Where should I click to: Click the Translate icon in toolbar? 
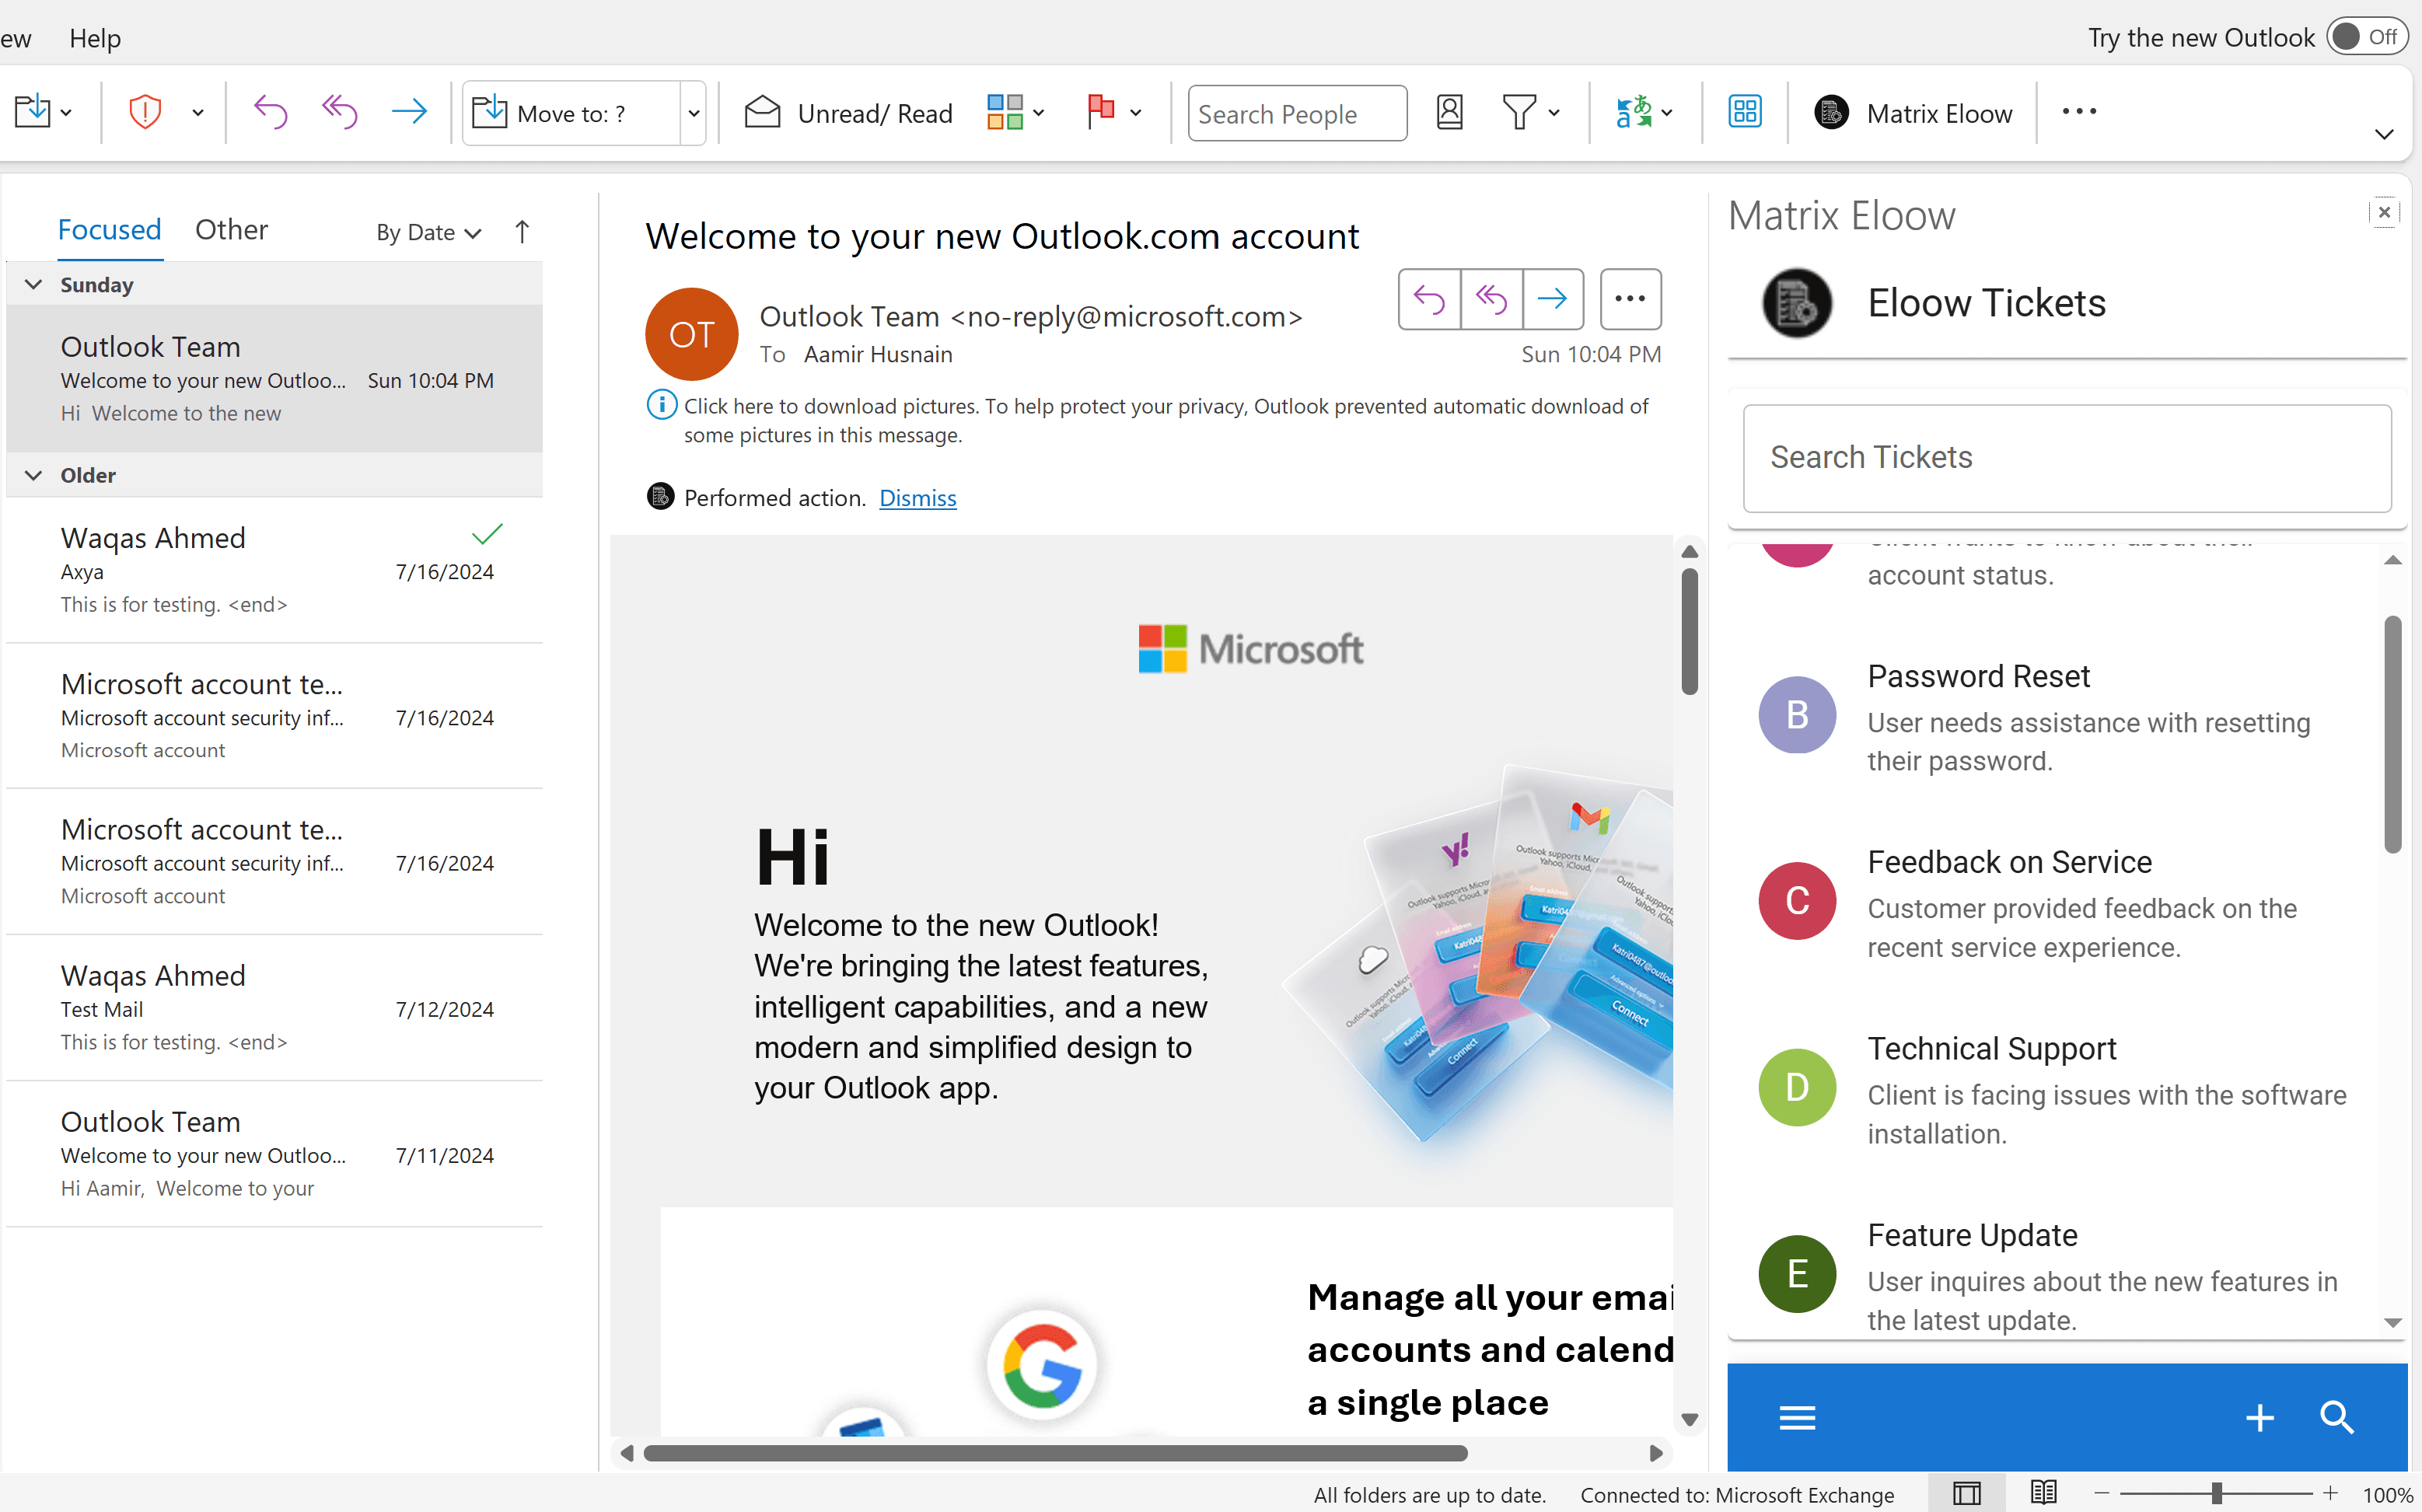[1633, 112]
